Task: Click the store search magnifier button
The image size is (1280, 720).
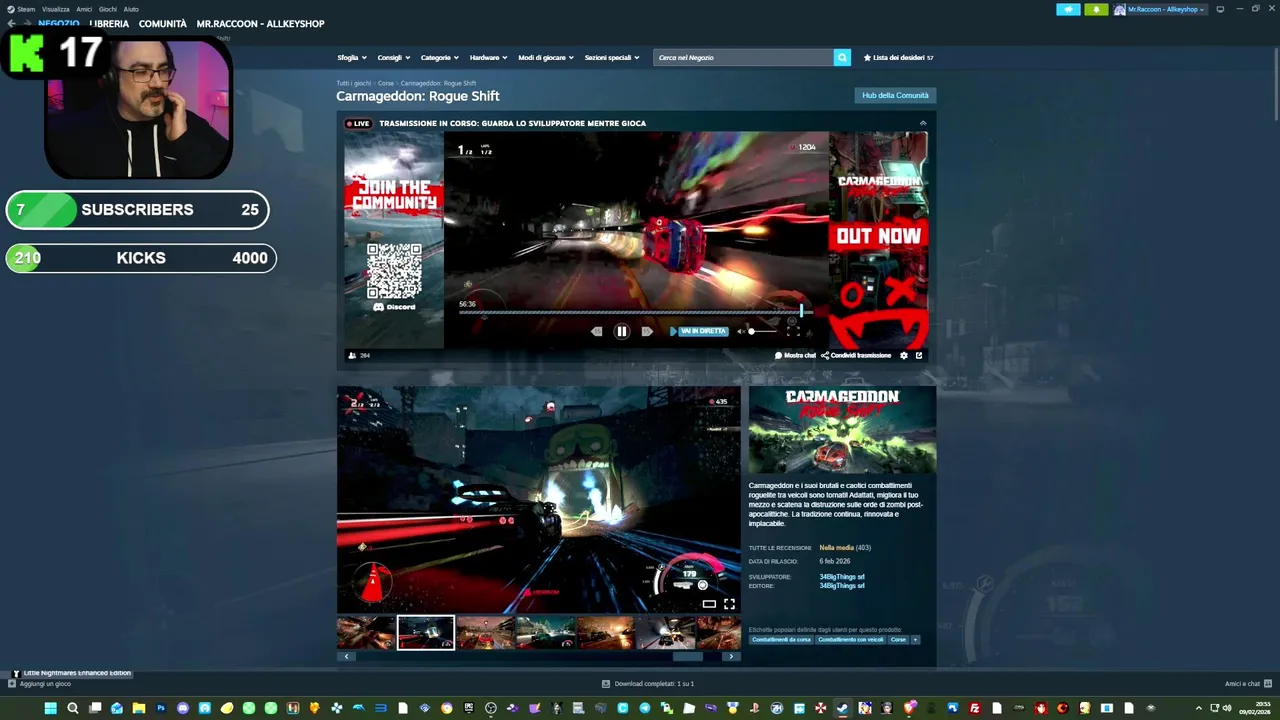Action: coord(842,58)
